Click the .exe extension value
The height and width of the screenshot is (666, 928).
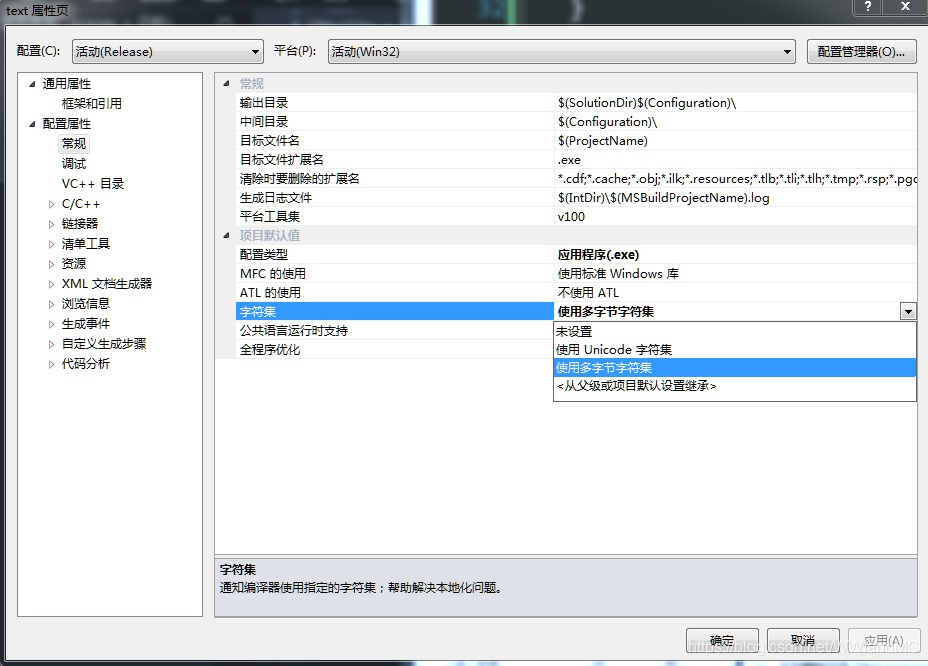click(736, 159)
